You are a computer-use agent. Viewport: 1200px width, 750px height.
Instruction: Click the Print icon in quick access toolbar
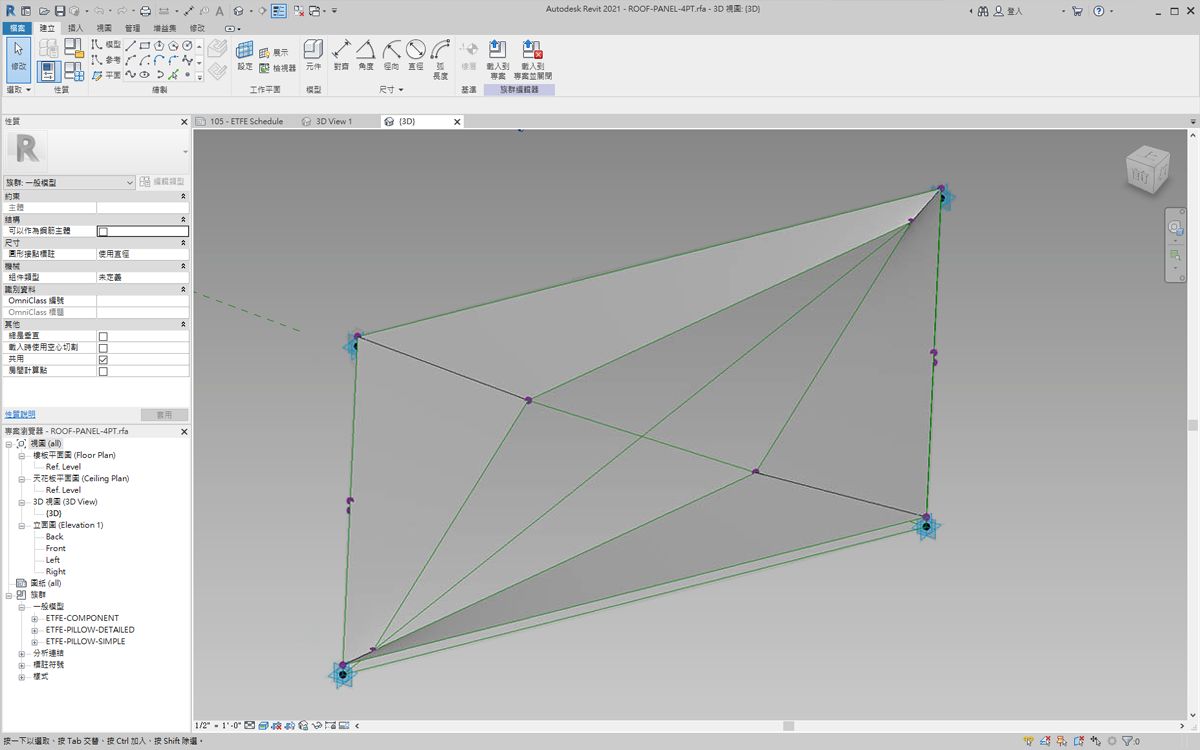pos(145,11)
